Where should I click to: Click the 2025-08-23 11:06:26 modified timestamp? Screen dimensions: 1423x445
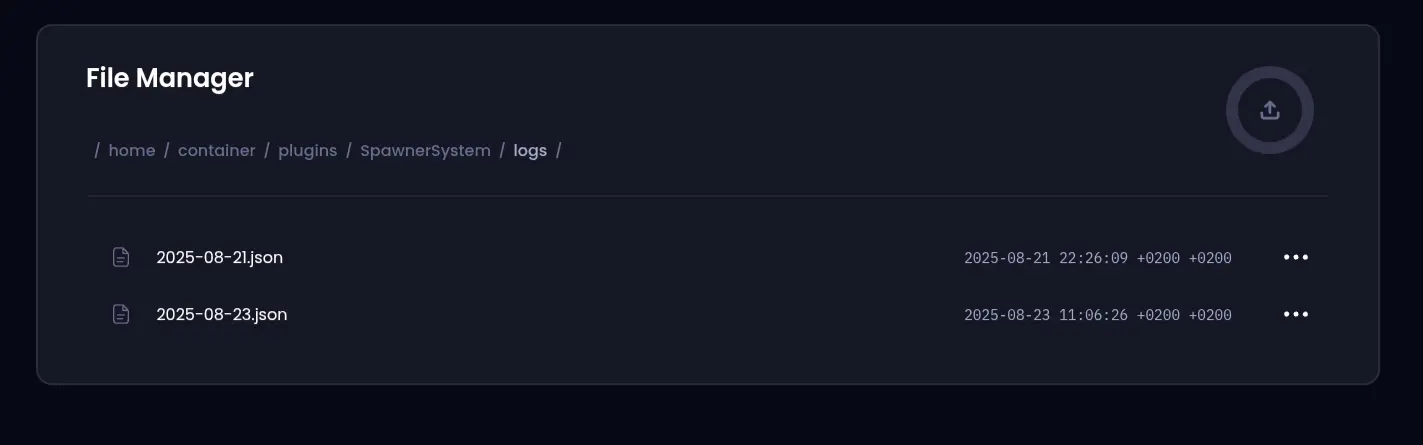pyautogui.click(x=1097, y=315)
